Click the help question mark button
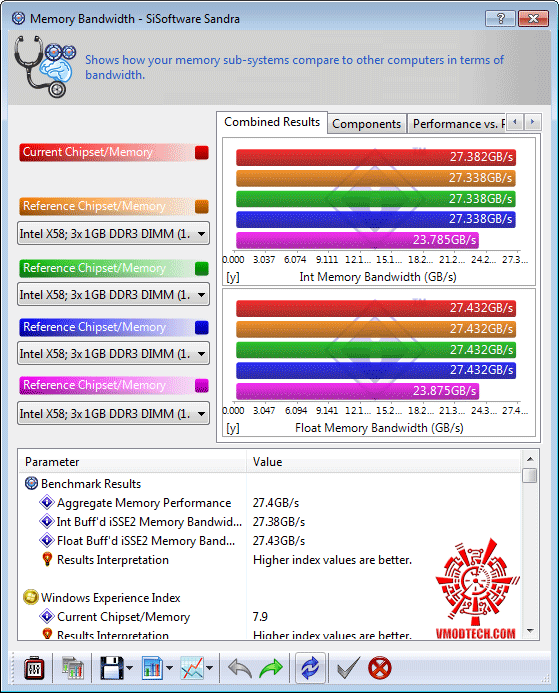559x693 pixels. [x=500, y=19]
